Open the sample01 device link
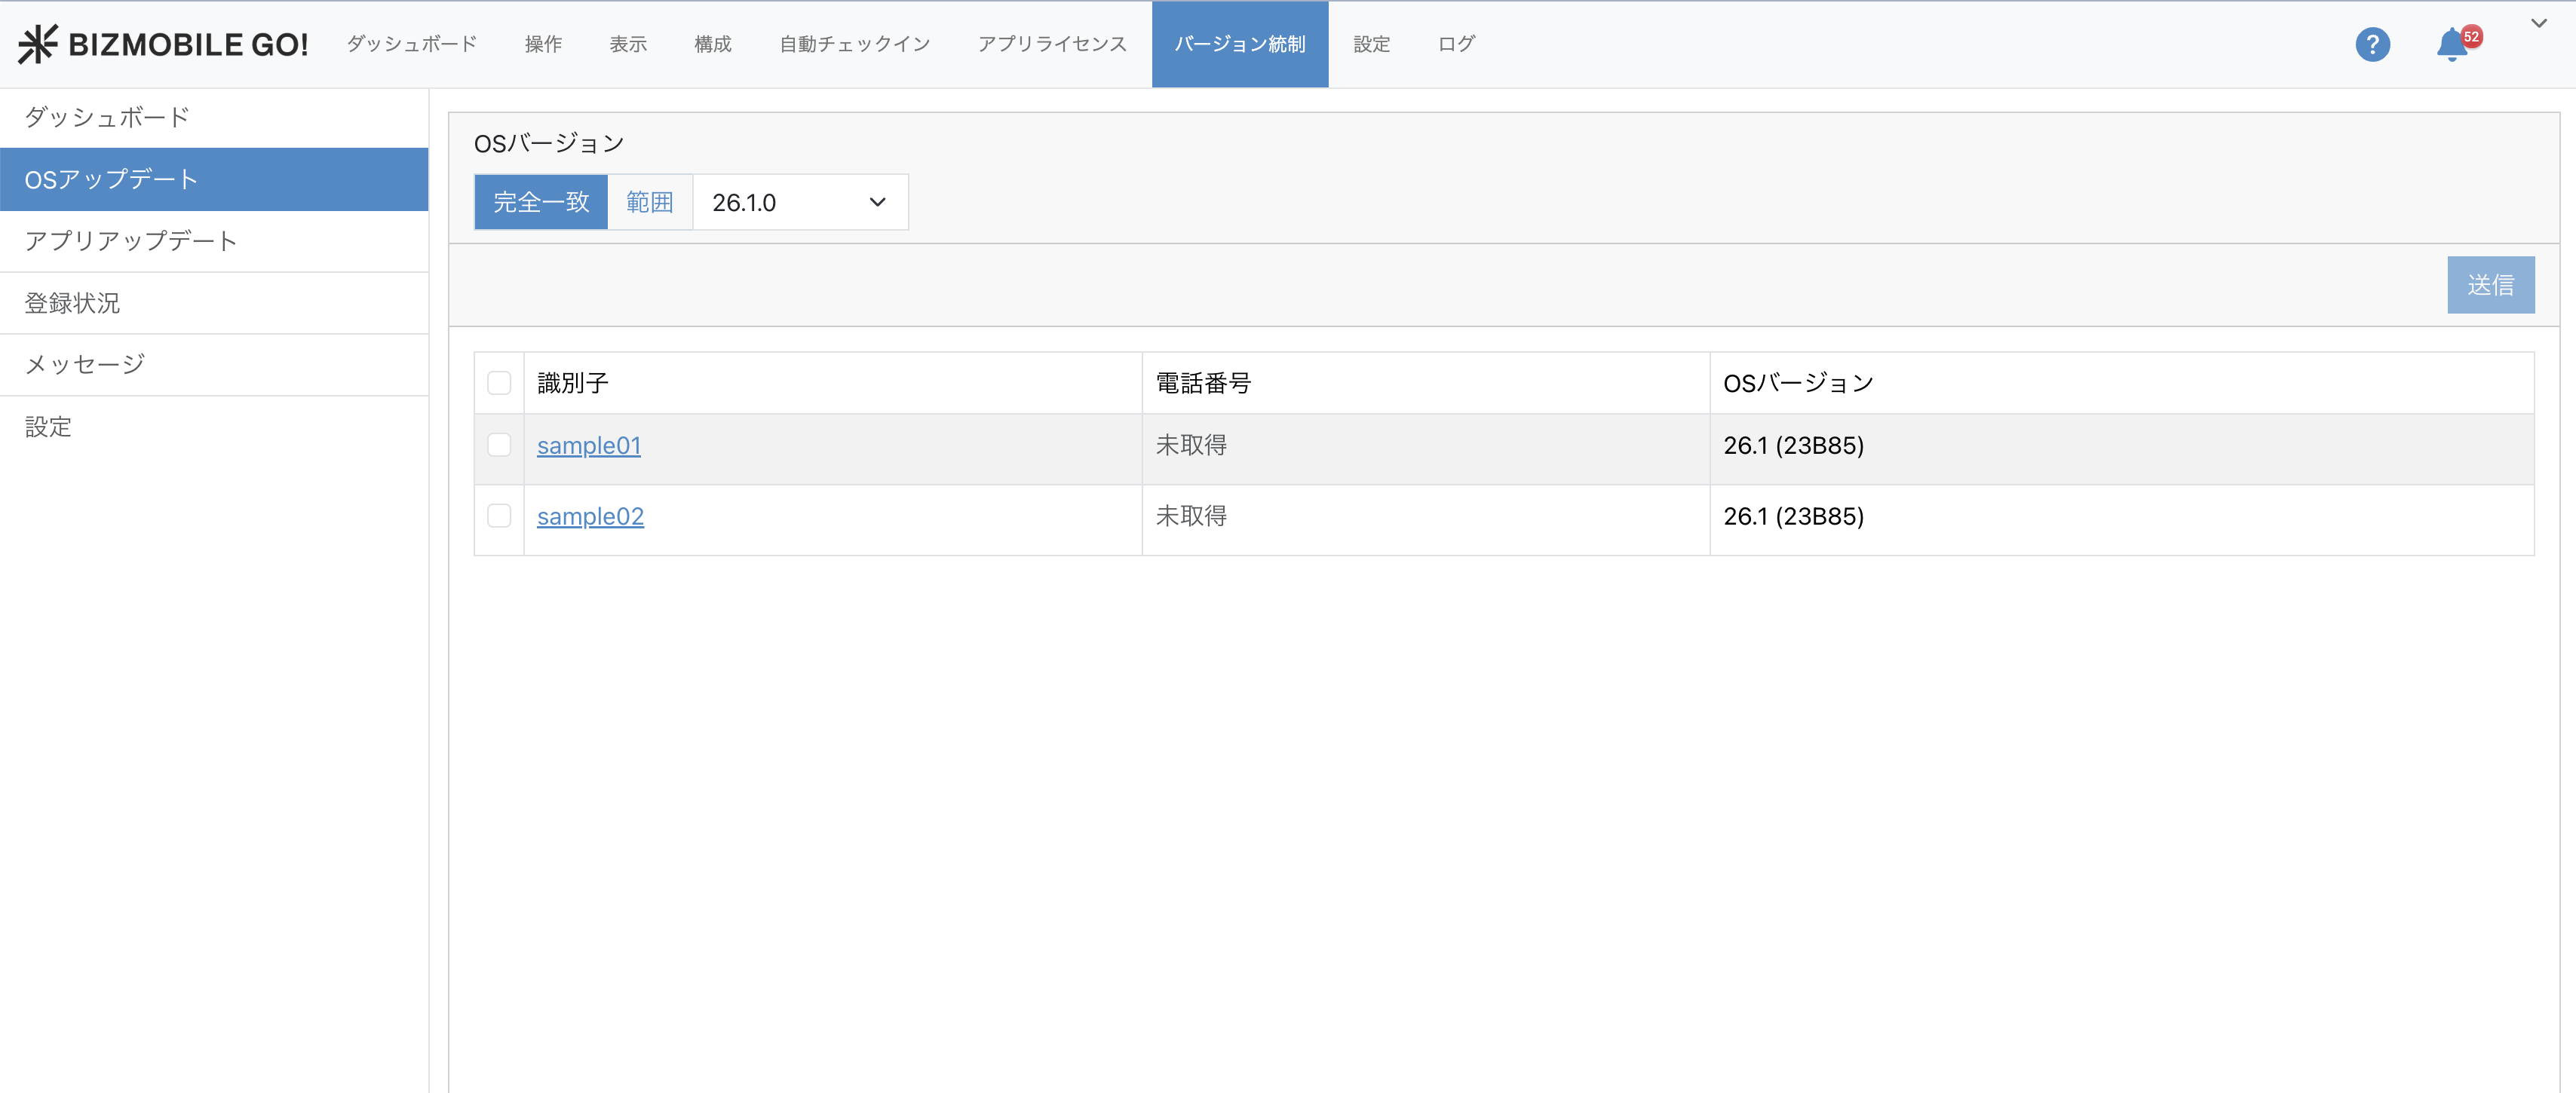Screen dimensions: 2576x1093 coord(588,446)
